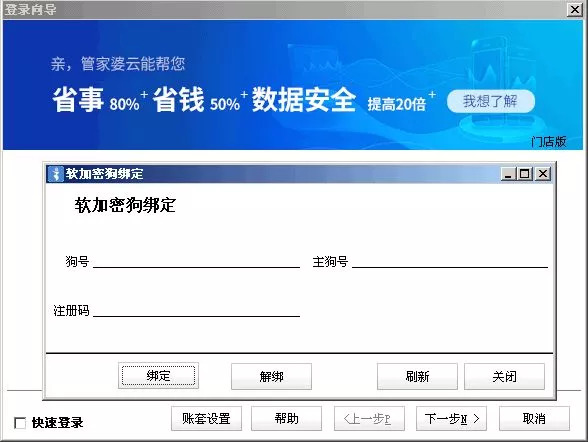Click the 关闭 button in the binding dialog
Viewport: 588px width, 442px height.
click(x=504, y=376)
